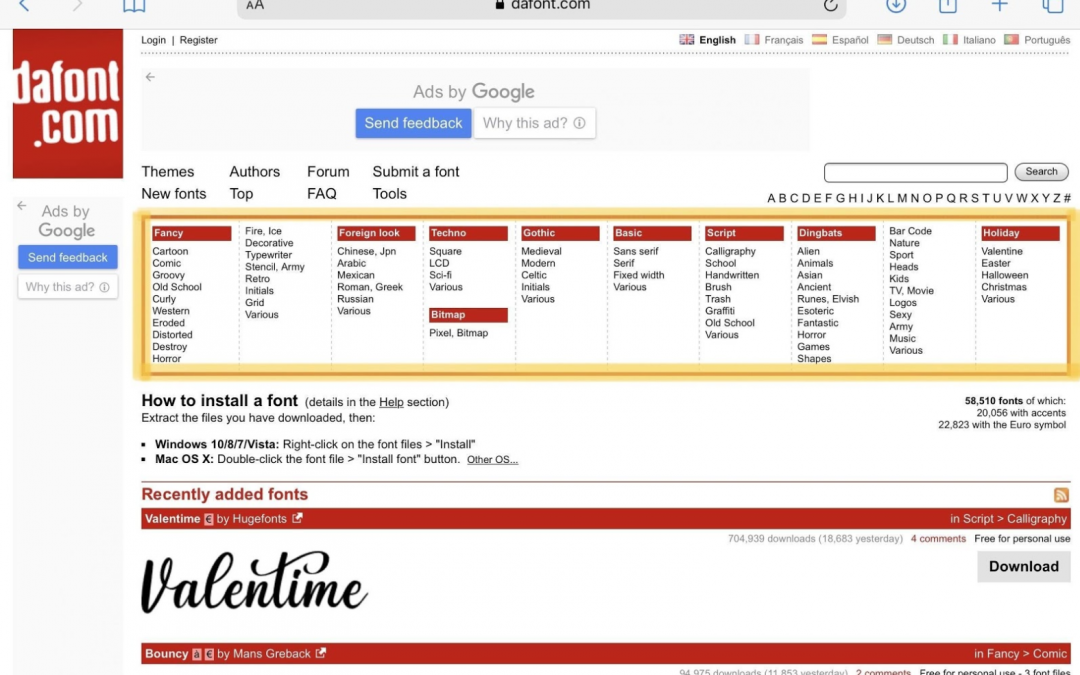Open the Graffiti fonts category
The width and height of the screenshot is (1080, 675).
click(720, 311)
